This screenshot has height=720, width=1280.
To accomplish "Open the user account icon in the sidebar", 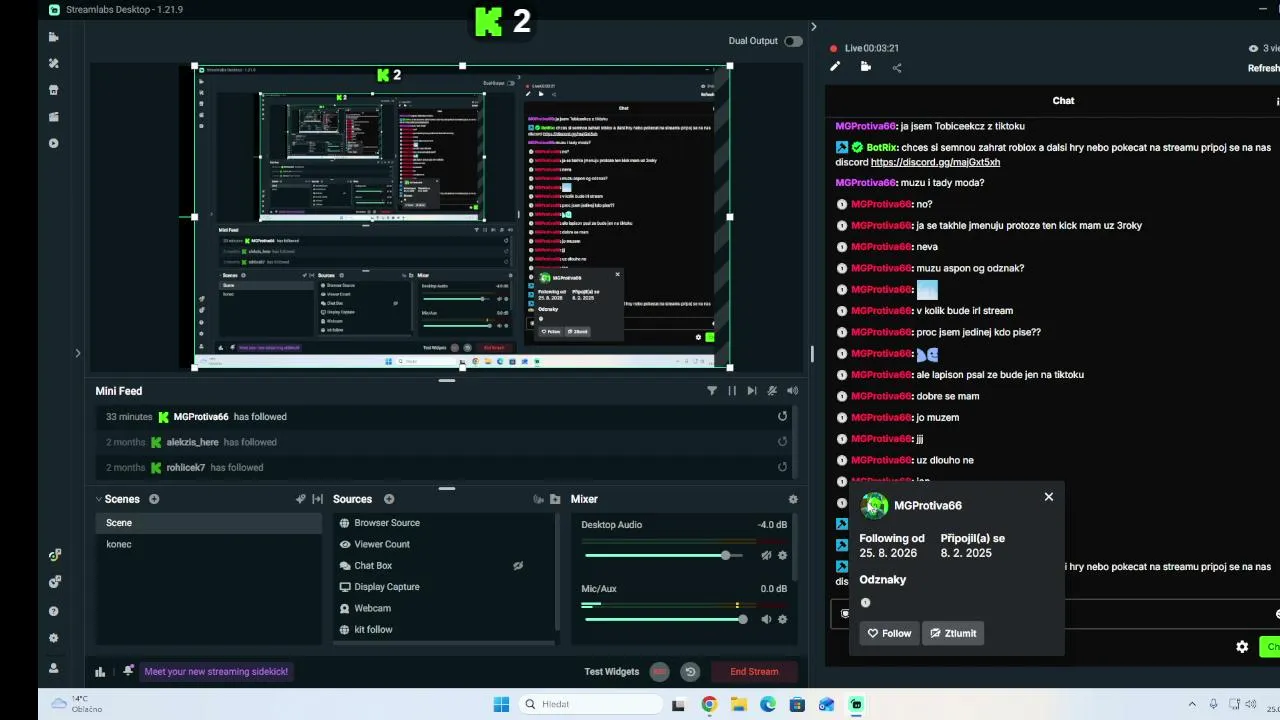I will (x=54, y=668).
